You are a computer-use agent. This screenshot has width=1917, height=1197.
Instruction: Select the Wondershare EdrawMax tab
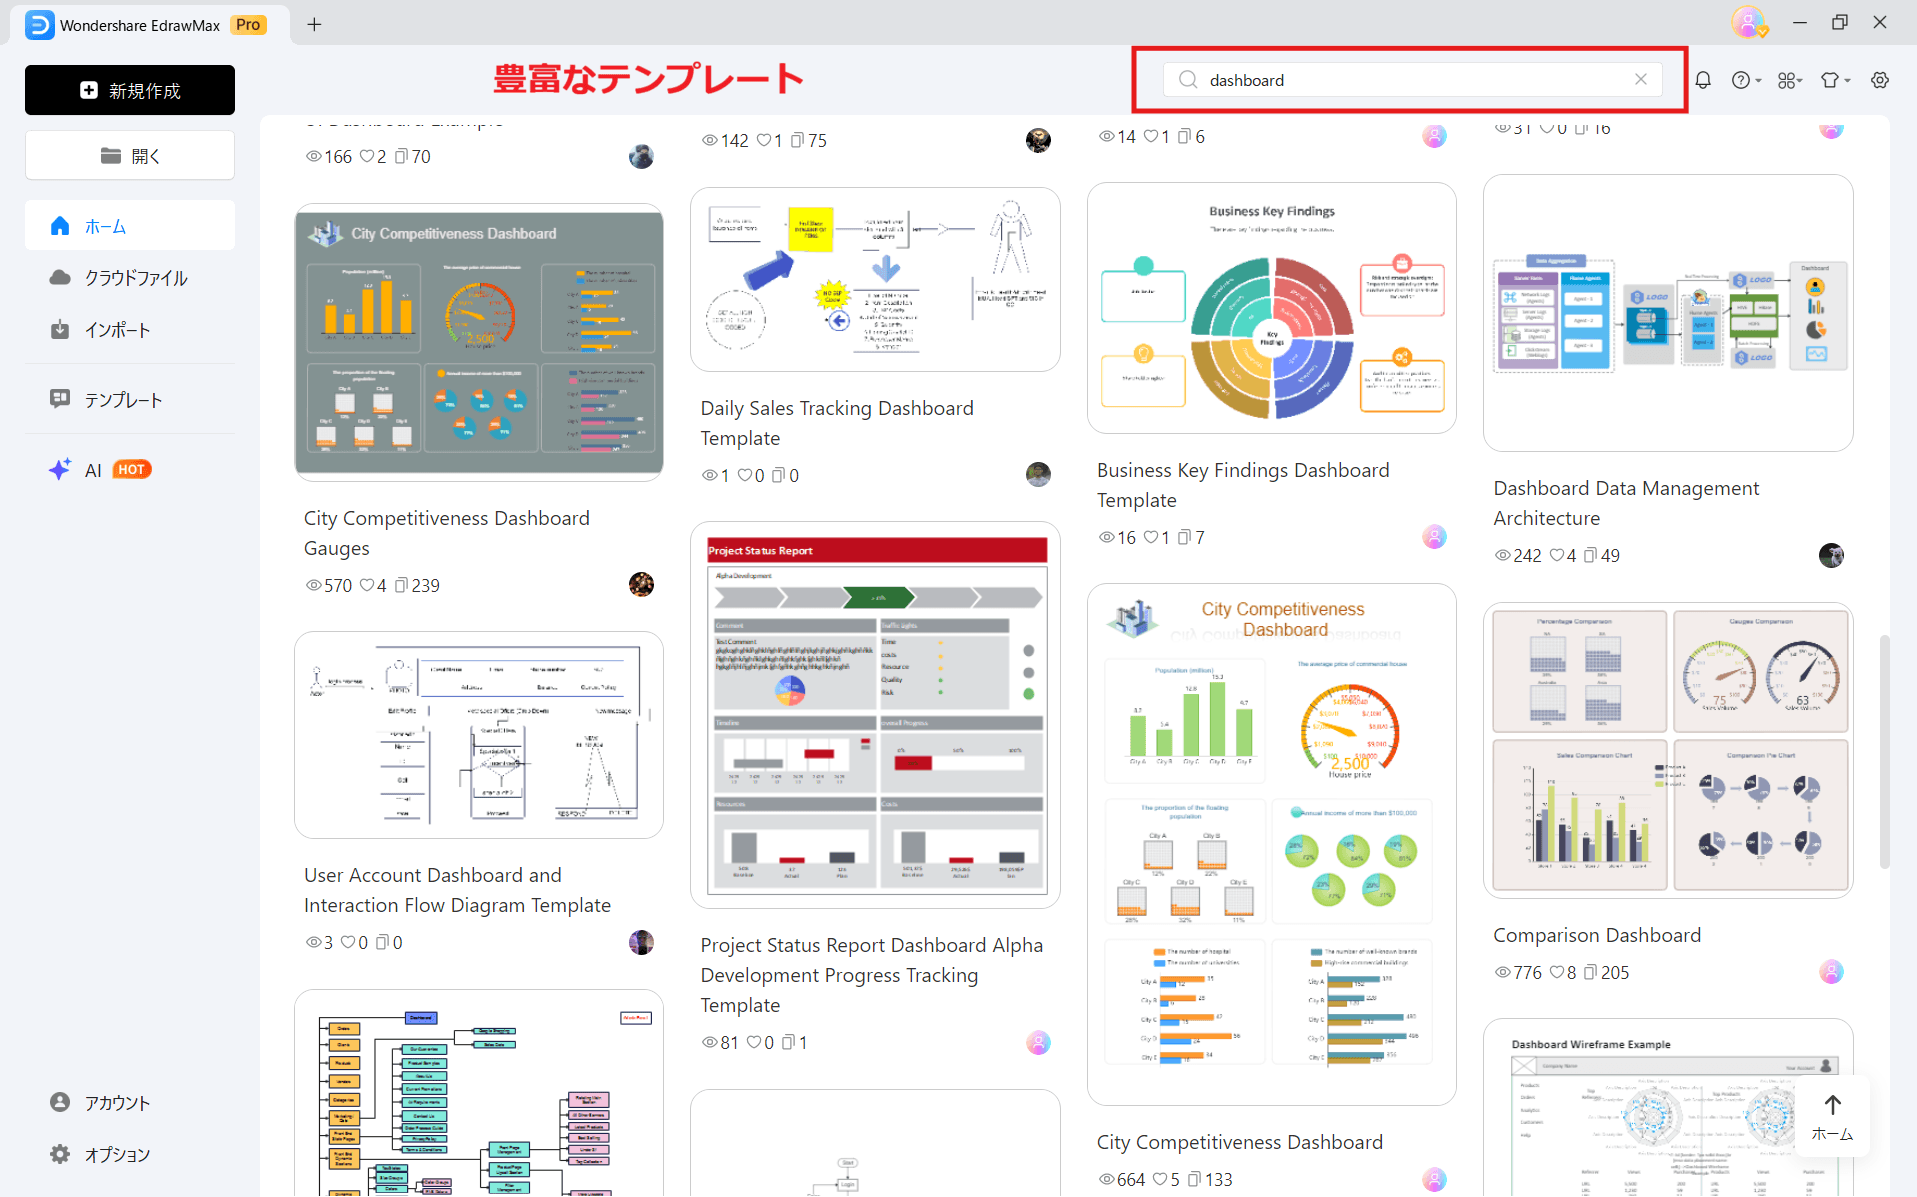click(150, 24)
